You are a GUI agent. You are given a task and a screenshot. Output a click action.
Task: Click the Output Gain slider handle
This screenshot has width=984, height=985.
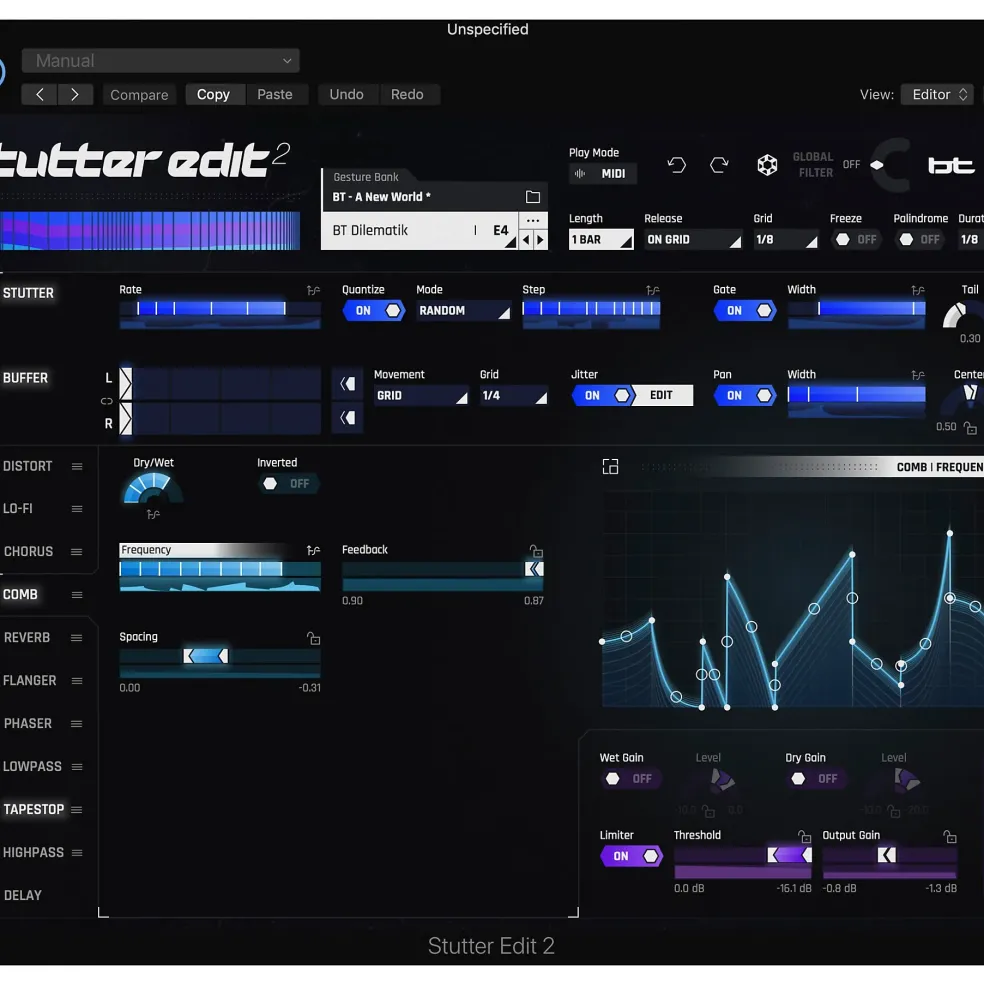[x=887, y=855]
